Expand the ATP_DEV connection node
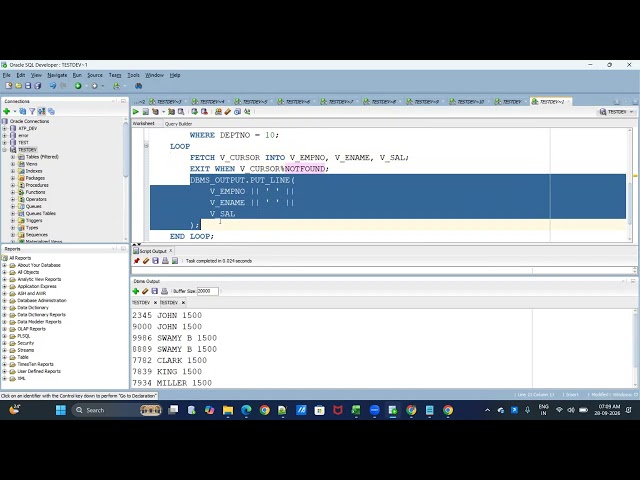This screenshot has height=480, width=640. tap(5, 128)
